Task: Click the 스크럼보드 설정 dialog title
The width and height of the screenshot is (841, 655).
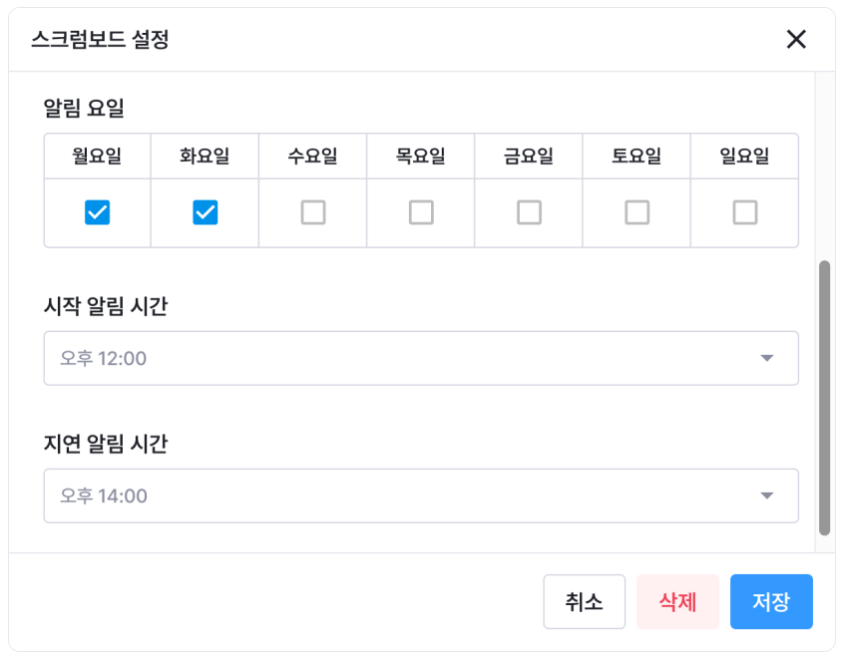Action: [100, 40]
